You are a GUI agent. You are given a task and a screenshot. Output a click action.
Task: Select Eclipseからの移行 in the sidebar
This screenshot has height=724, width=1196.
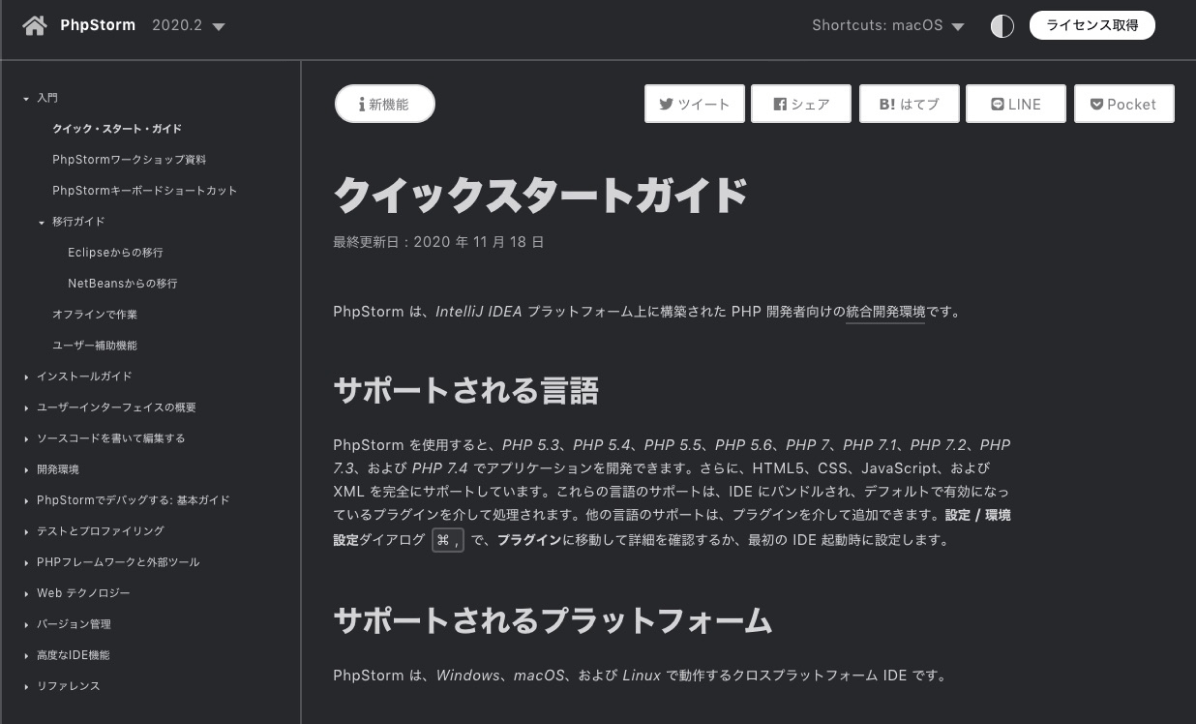click(115, 252)
